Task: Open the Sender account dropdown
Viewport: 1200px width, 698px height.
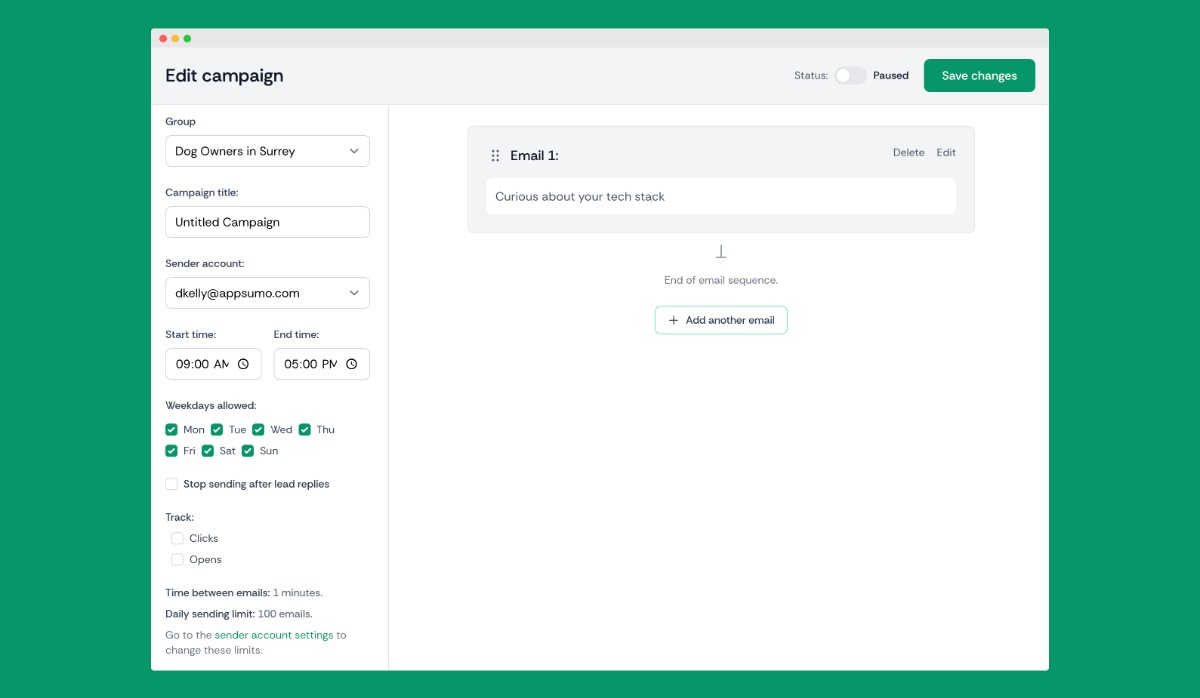Action: [x=267, y=293]
